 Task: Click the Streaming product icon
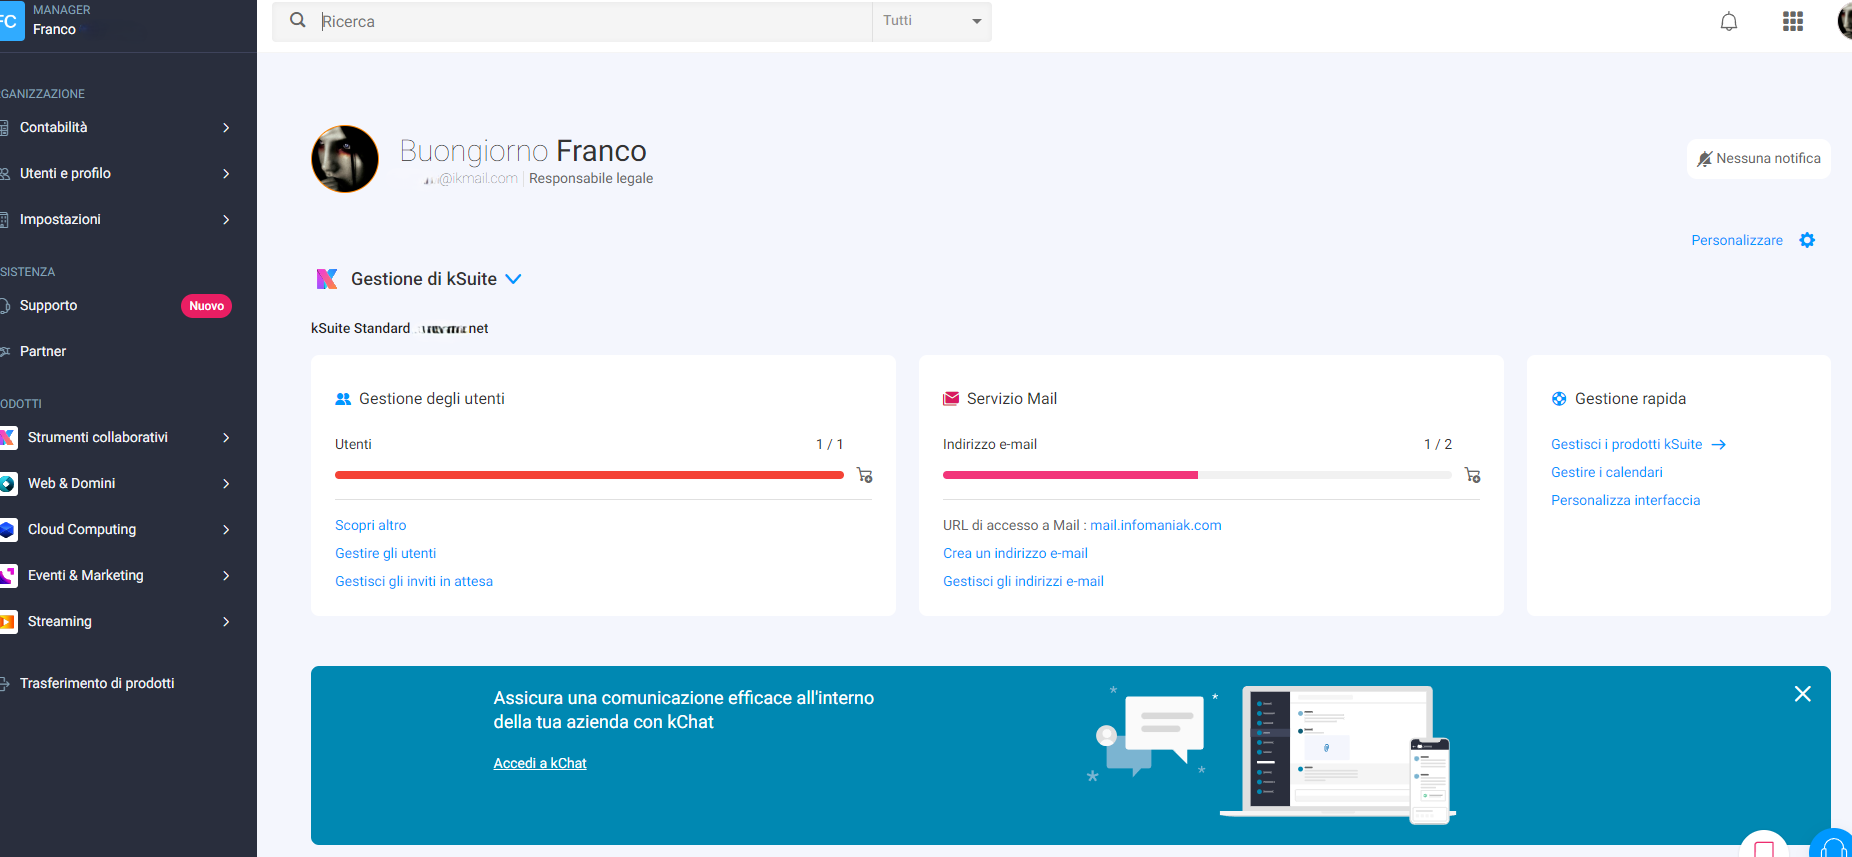[x=8, y=621]
